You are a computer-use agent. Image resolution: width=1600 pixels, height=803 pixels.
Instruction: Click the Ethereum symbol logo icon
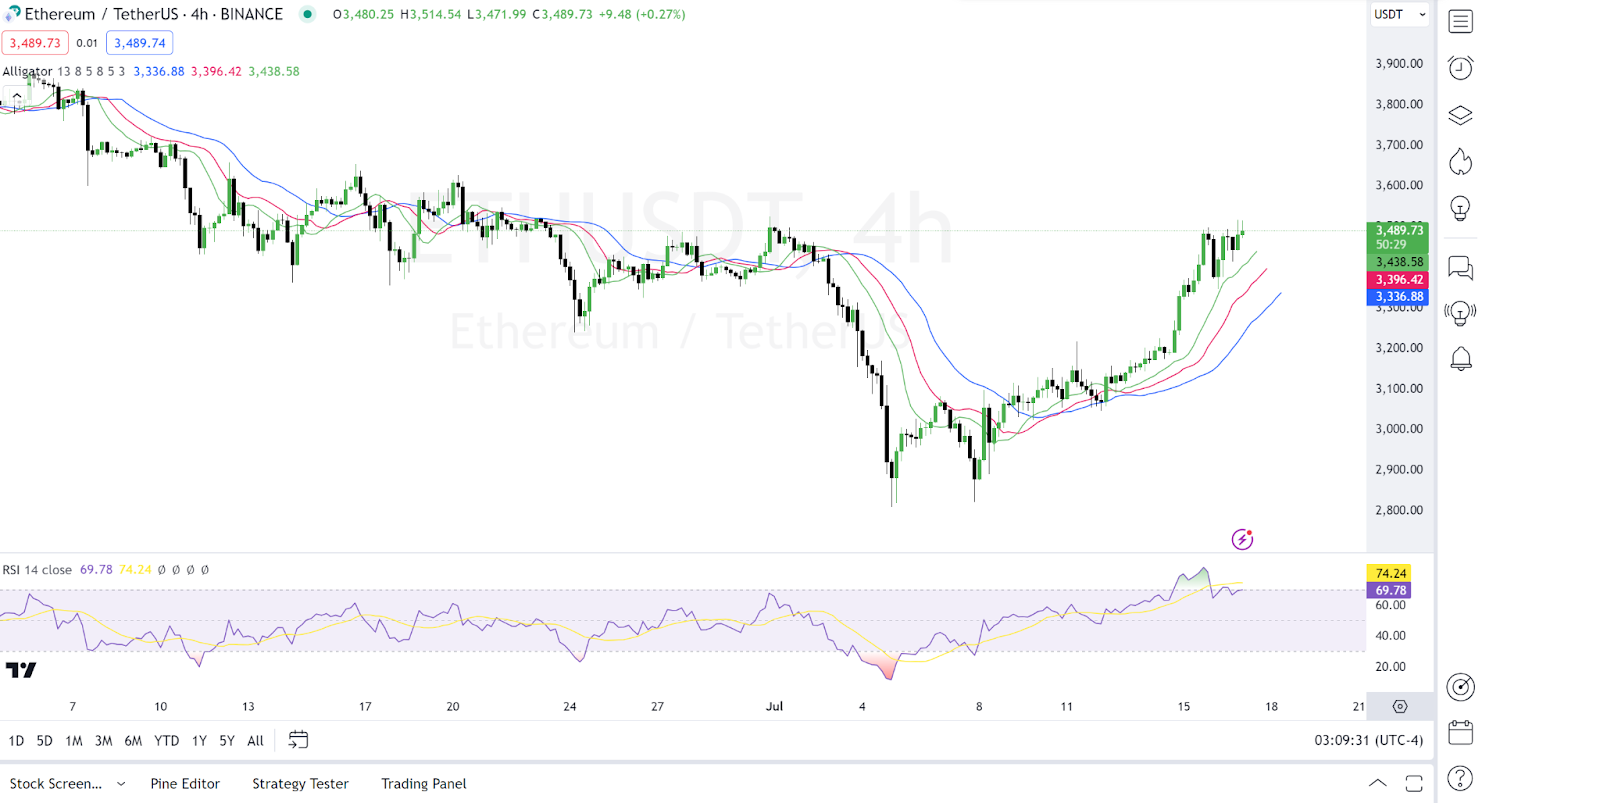click(12, 14)
